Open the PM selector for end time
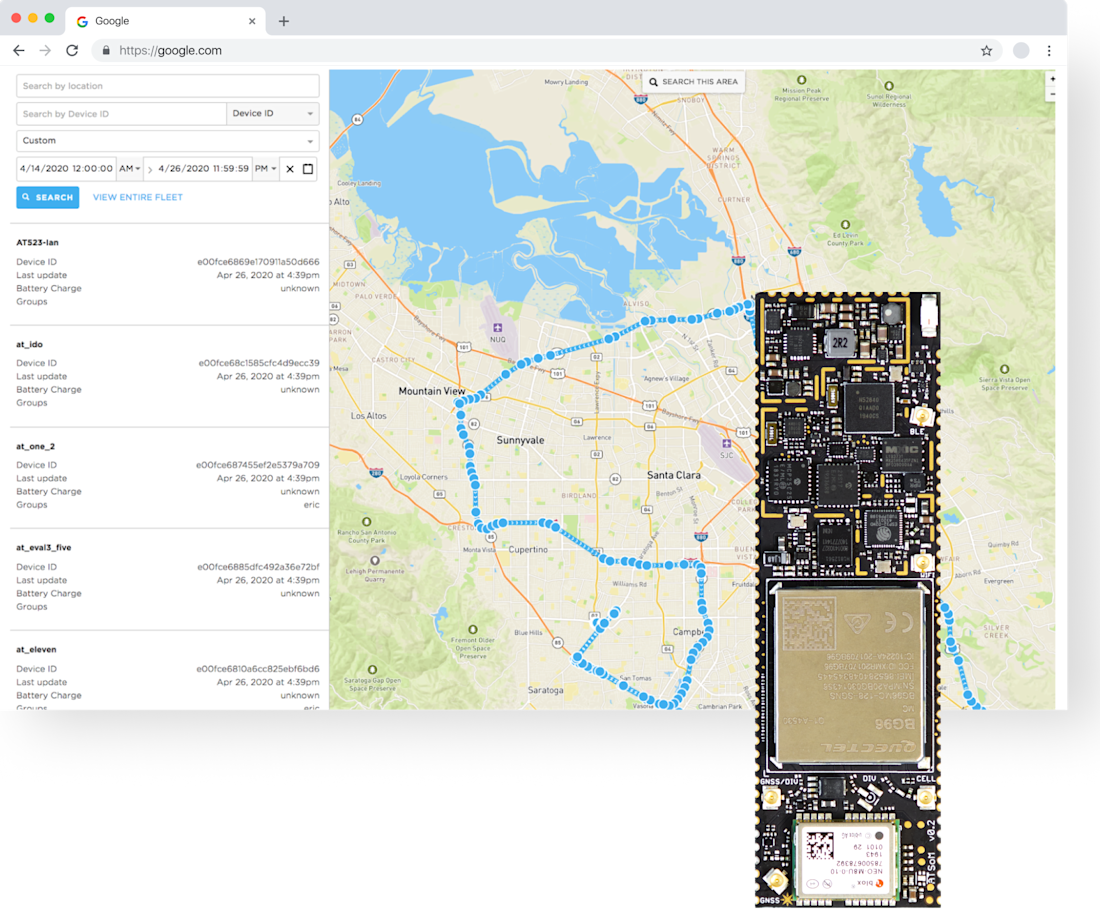 [x=265, y=168]
